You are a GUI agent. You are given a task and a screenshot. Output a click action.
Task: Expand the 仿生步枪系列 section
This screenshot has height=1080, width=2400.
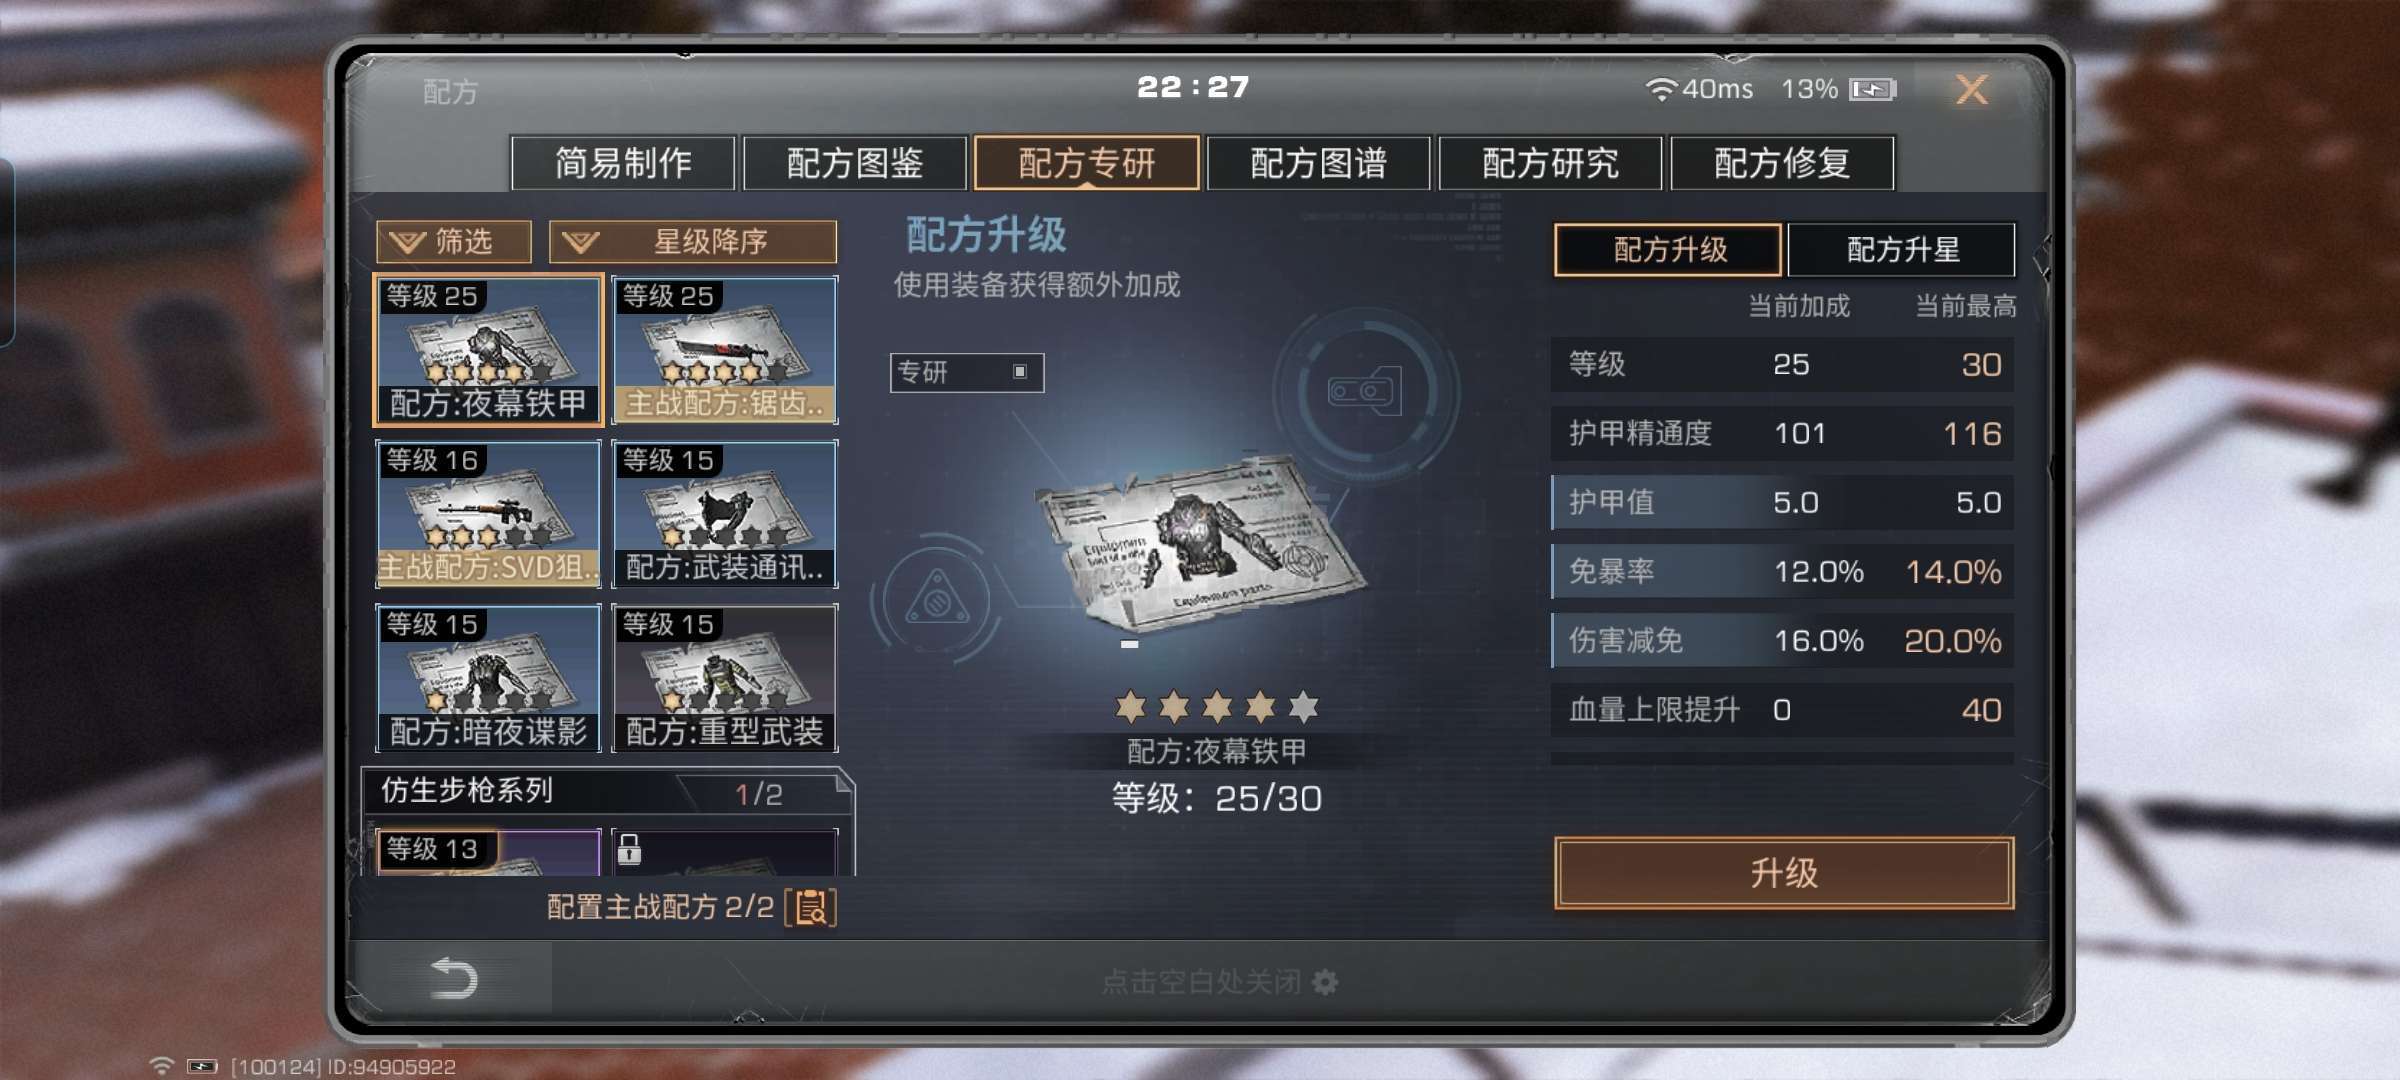pyautogui.click(x=607, y=792)
